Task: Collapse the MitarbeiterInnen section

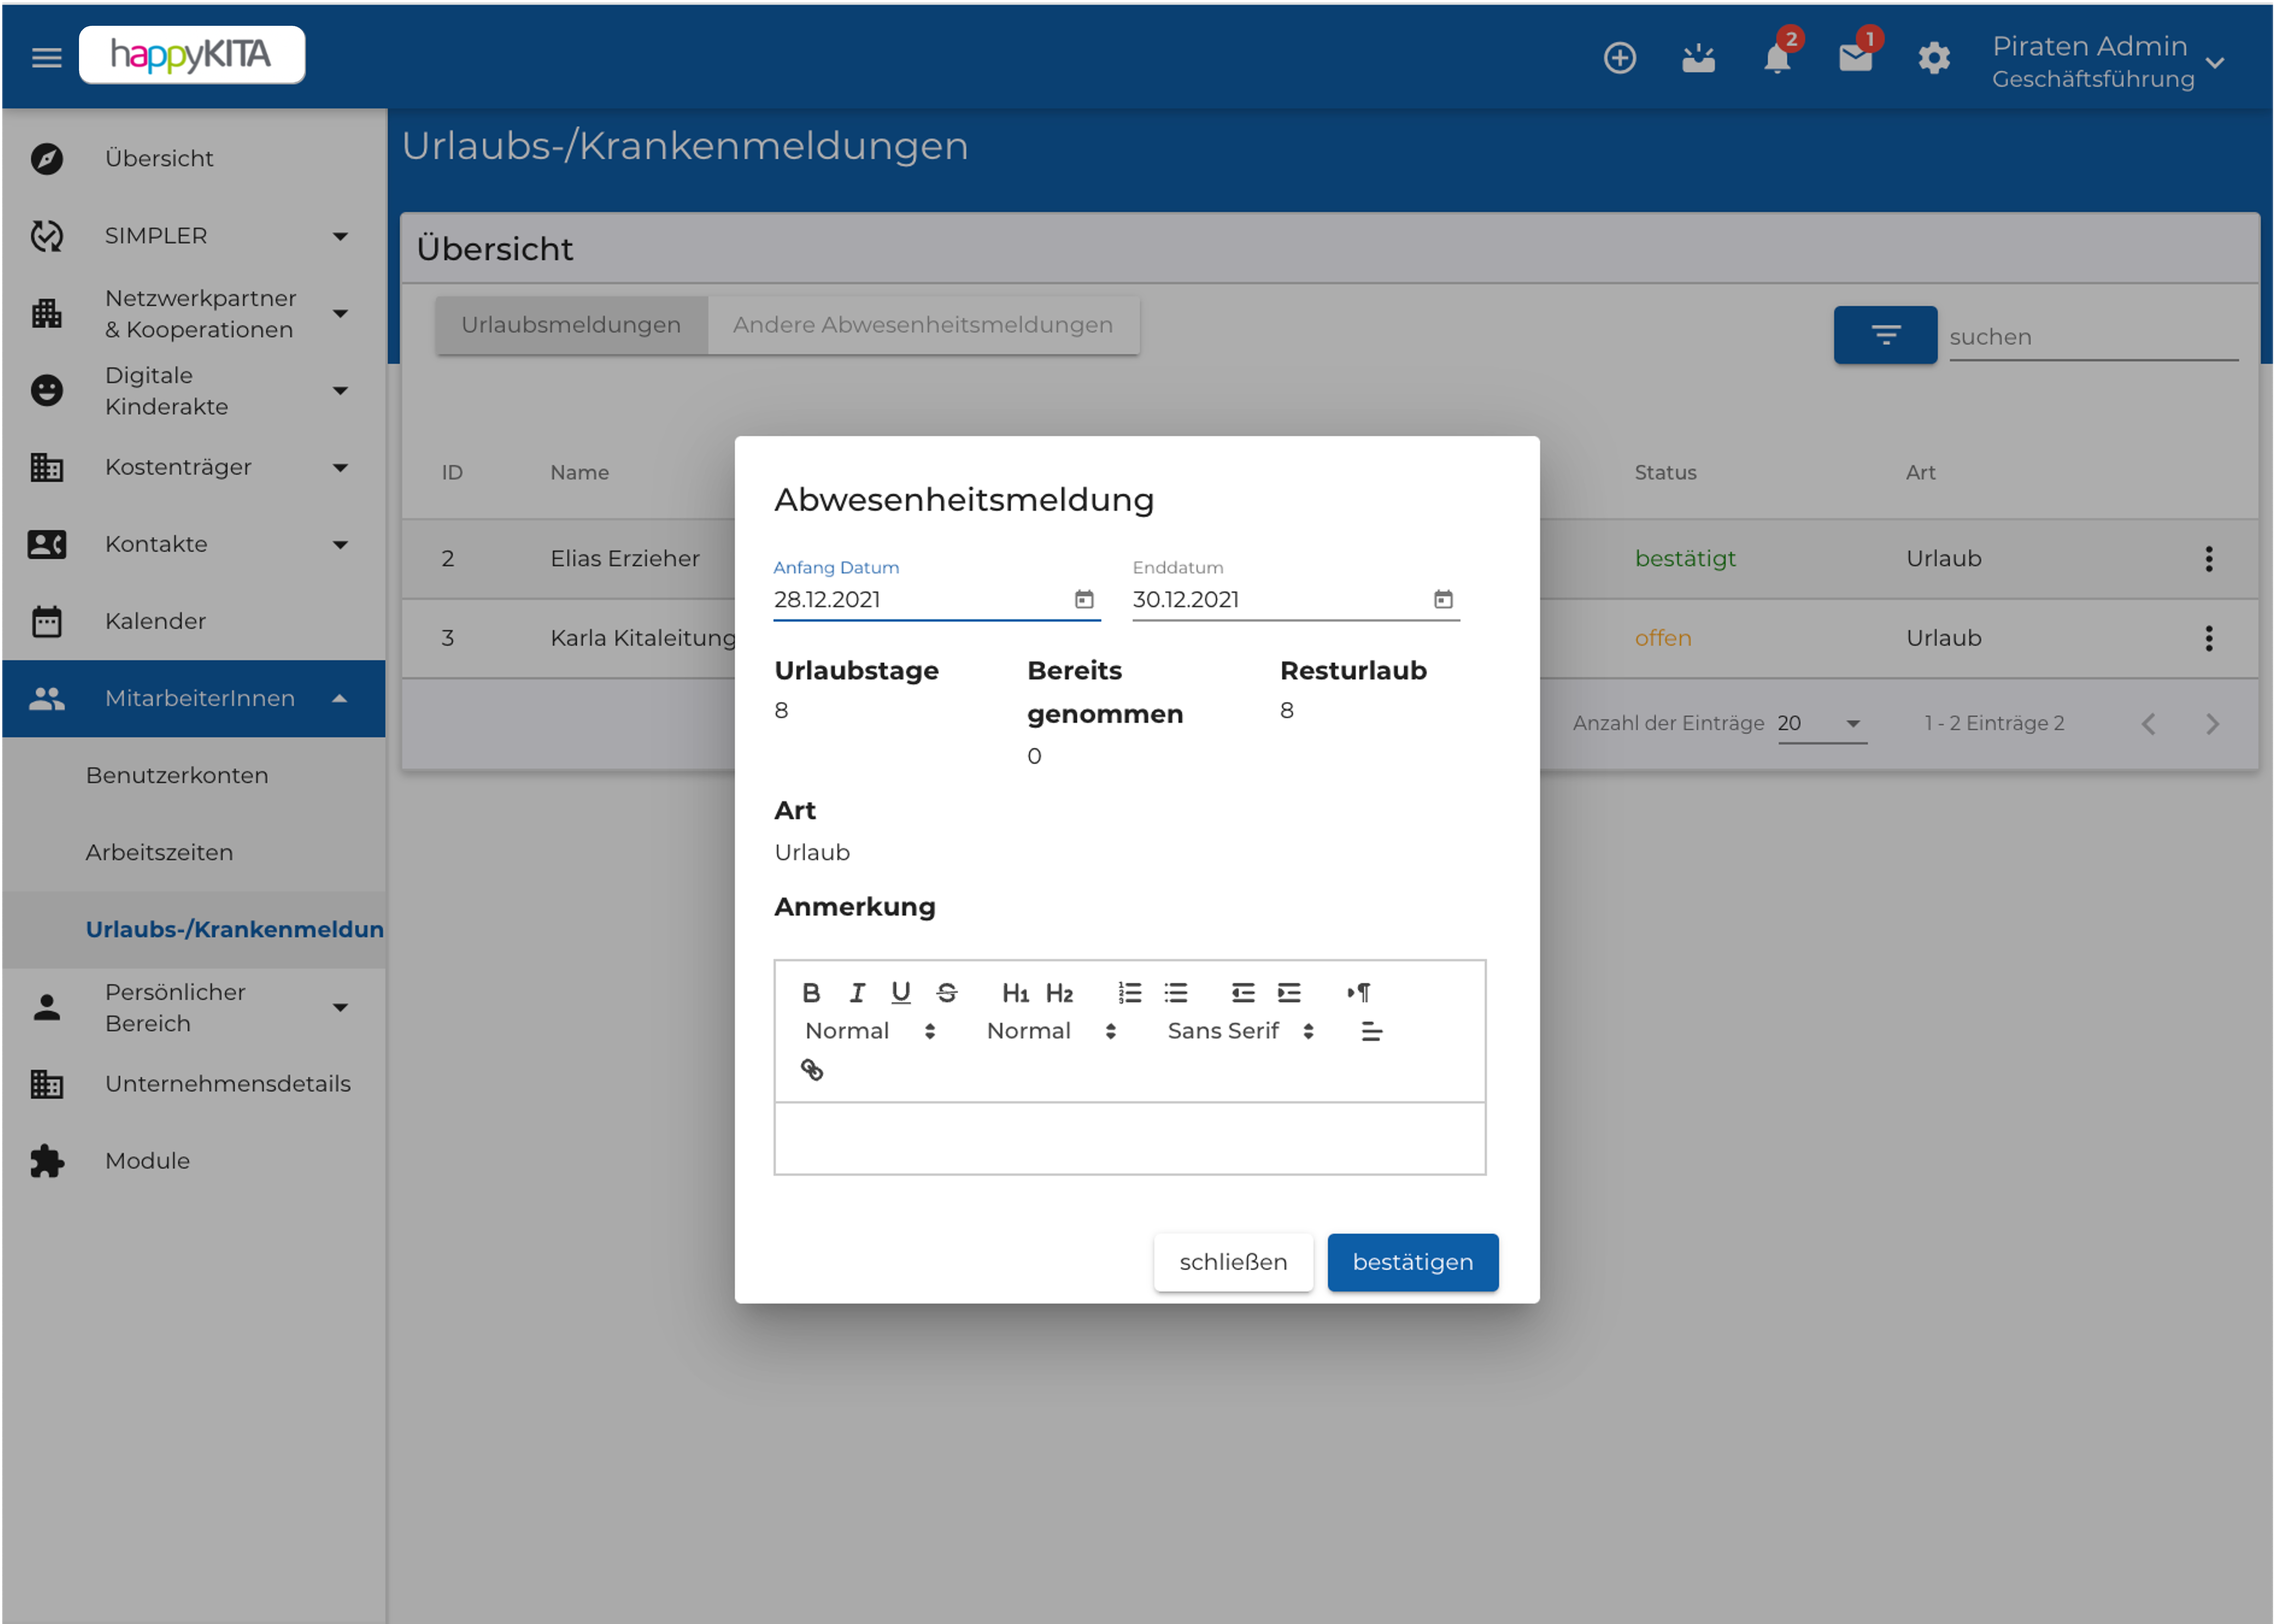Action: (193, 698)
